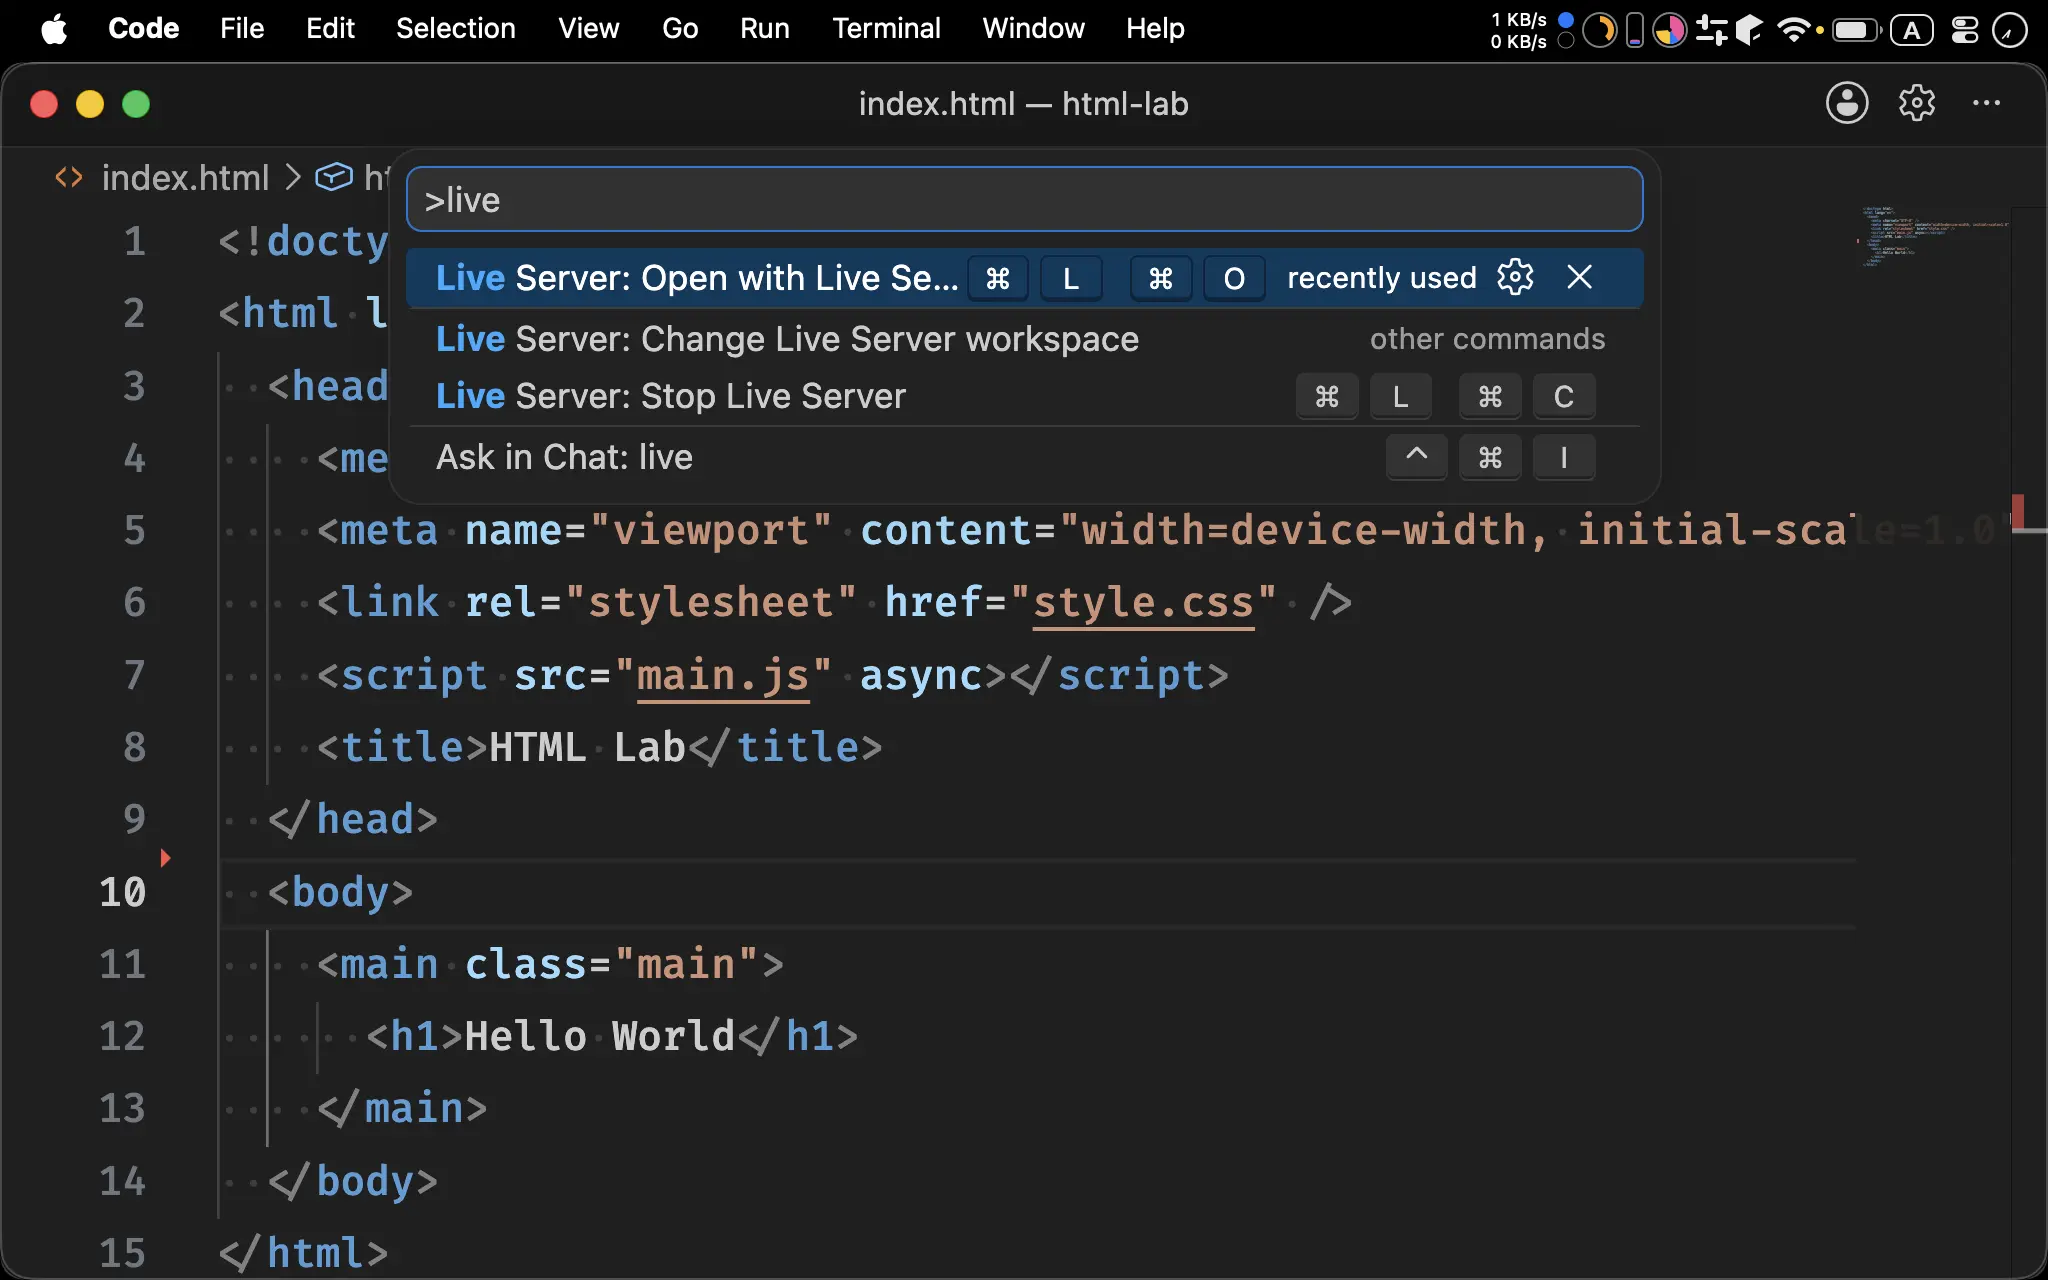
Task: Click the index.html breadcrumb label
Action: 185,178
